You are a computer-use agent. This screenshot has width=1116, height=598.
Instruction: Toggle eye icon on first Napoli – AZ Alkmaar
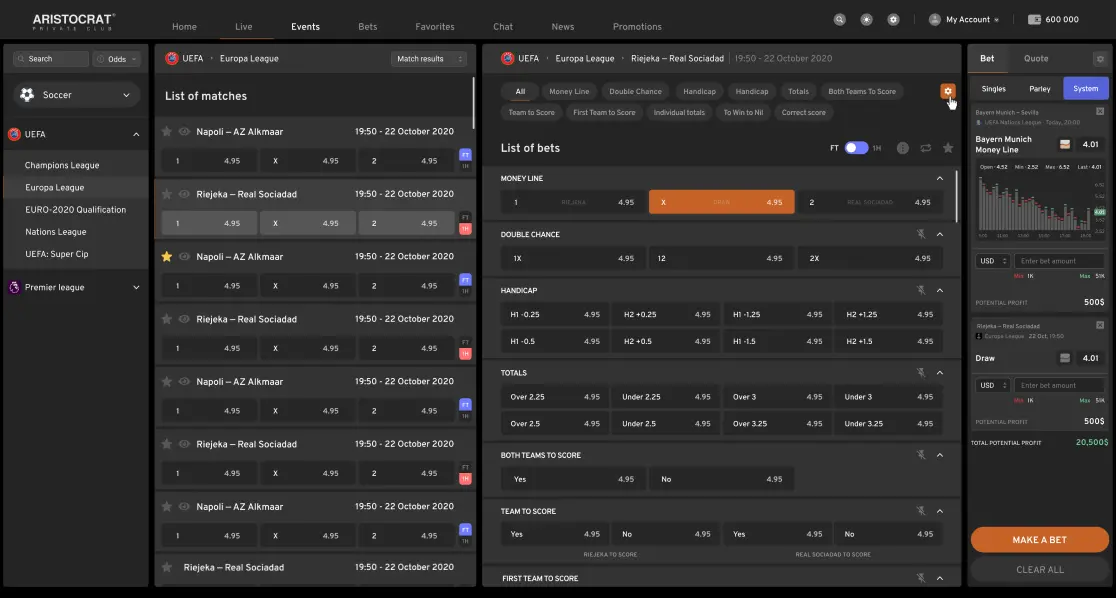184,132
